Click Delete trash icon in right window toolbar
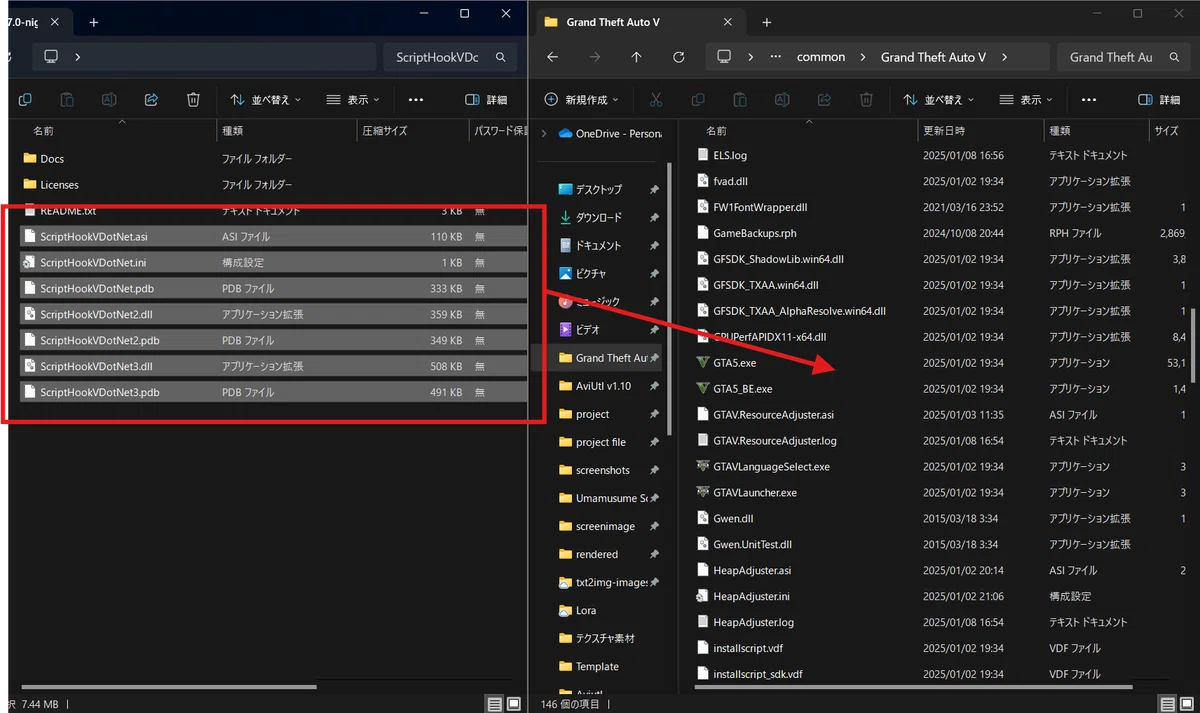Viewport: 1200px width, 713px height. (866, 100)
